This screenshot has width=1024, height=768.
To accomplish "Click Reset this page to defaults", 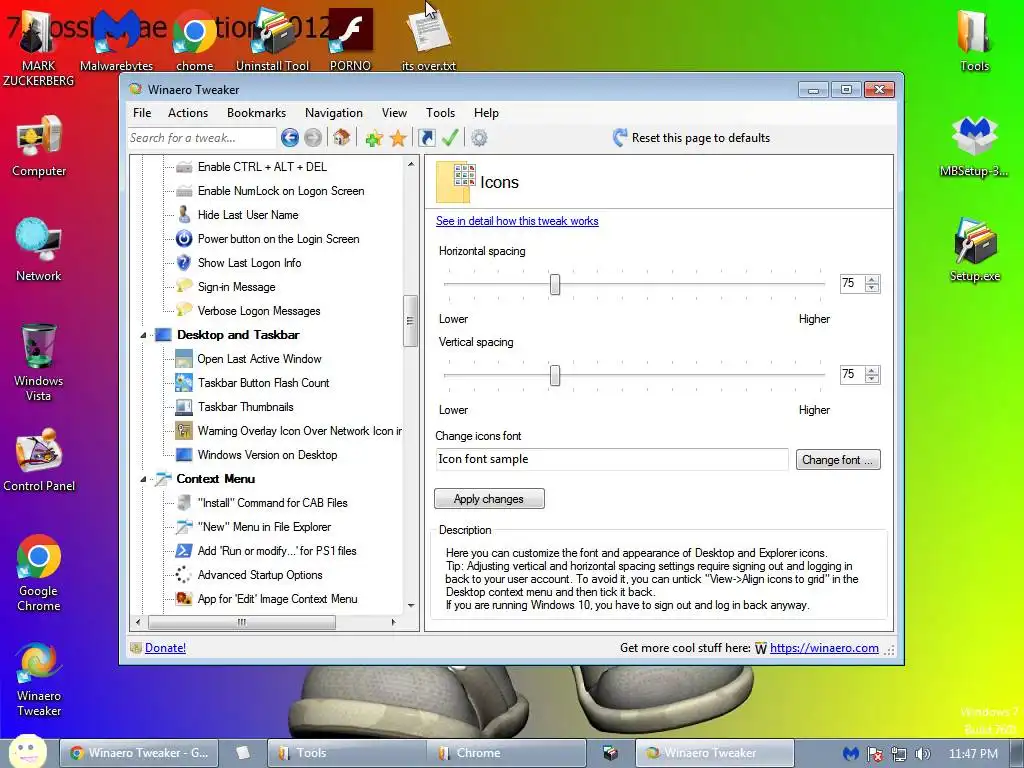I will click(x=692, y=138).
